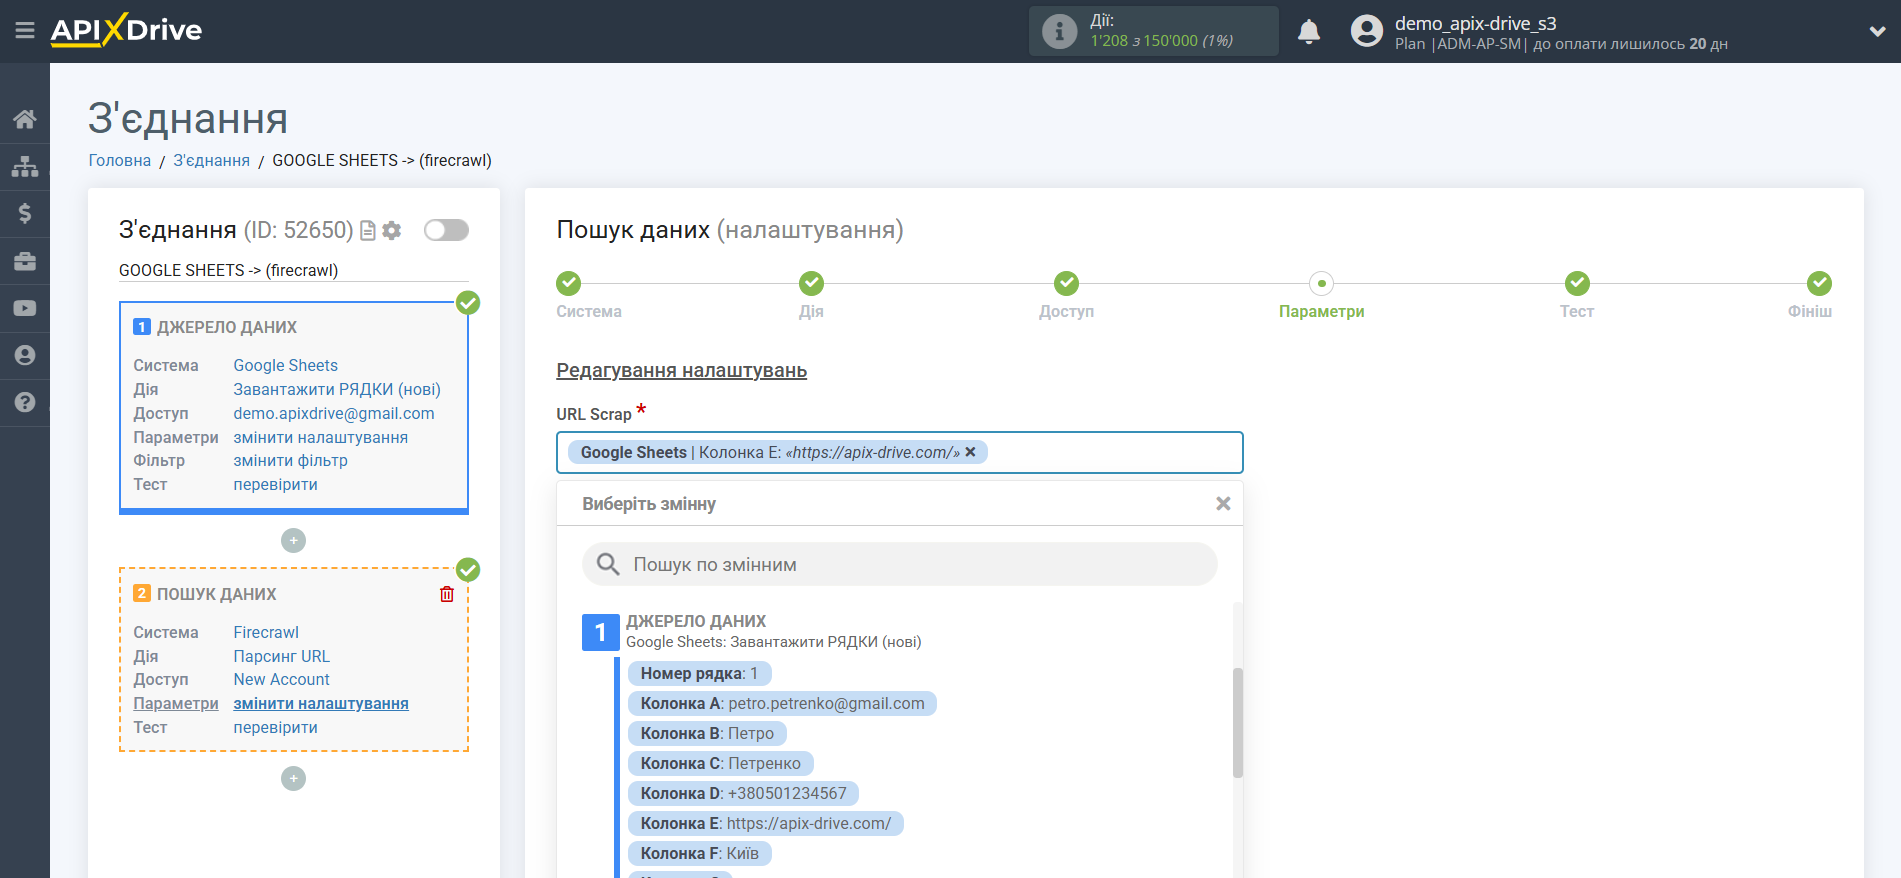This screenshot has width=1901, height=878.
Task: Open the connection notes document icon
Action: (x=368, y=231)
